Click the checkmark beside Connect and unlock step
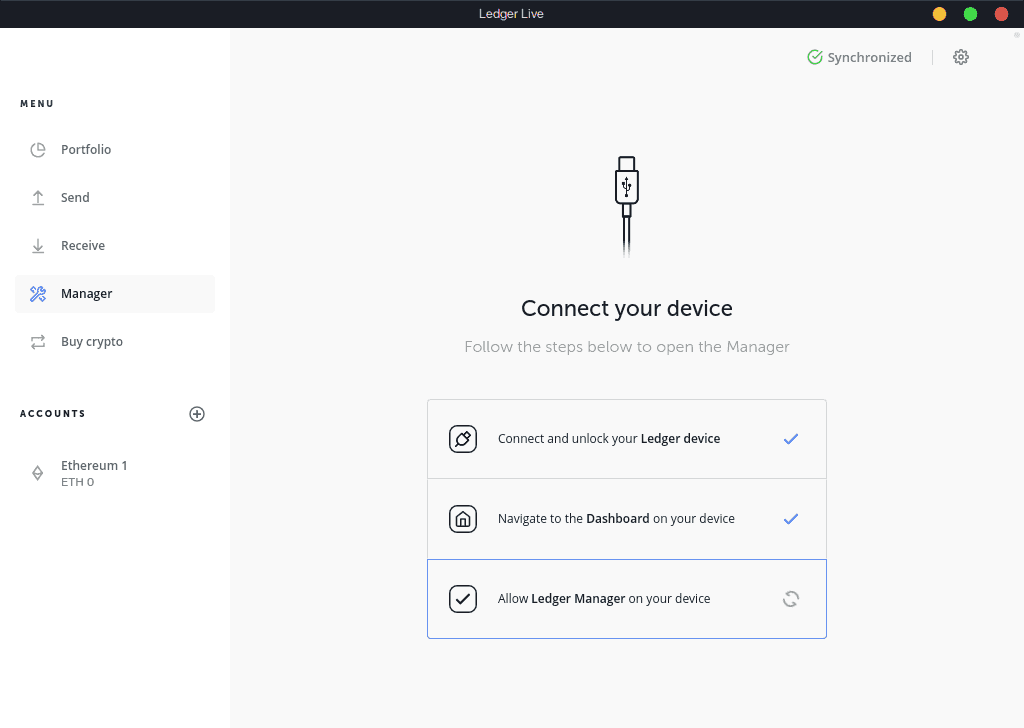Image resolution: width=1024 pixels, height=728 pixels. (791, 439)
